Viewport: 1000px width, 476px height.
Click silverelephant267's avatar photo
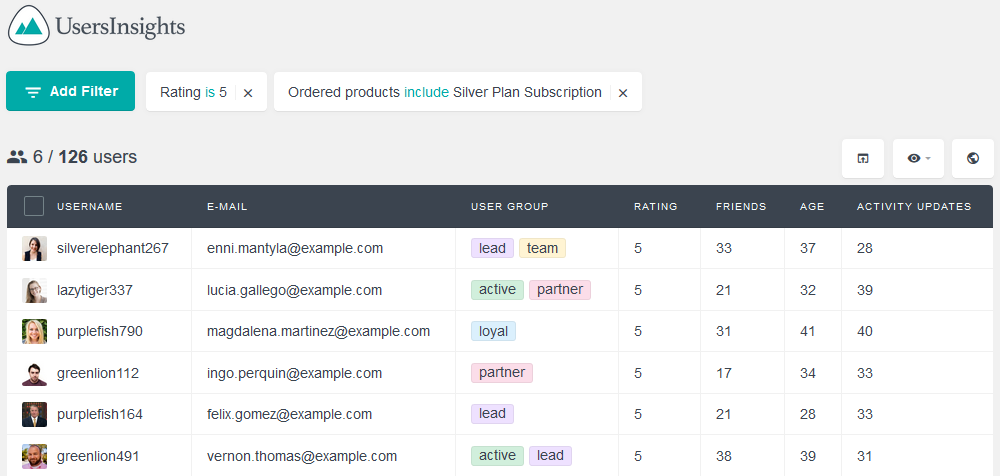click(x=34, y=248)
